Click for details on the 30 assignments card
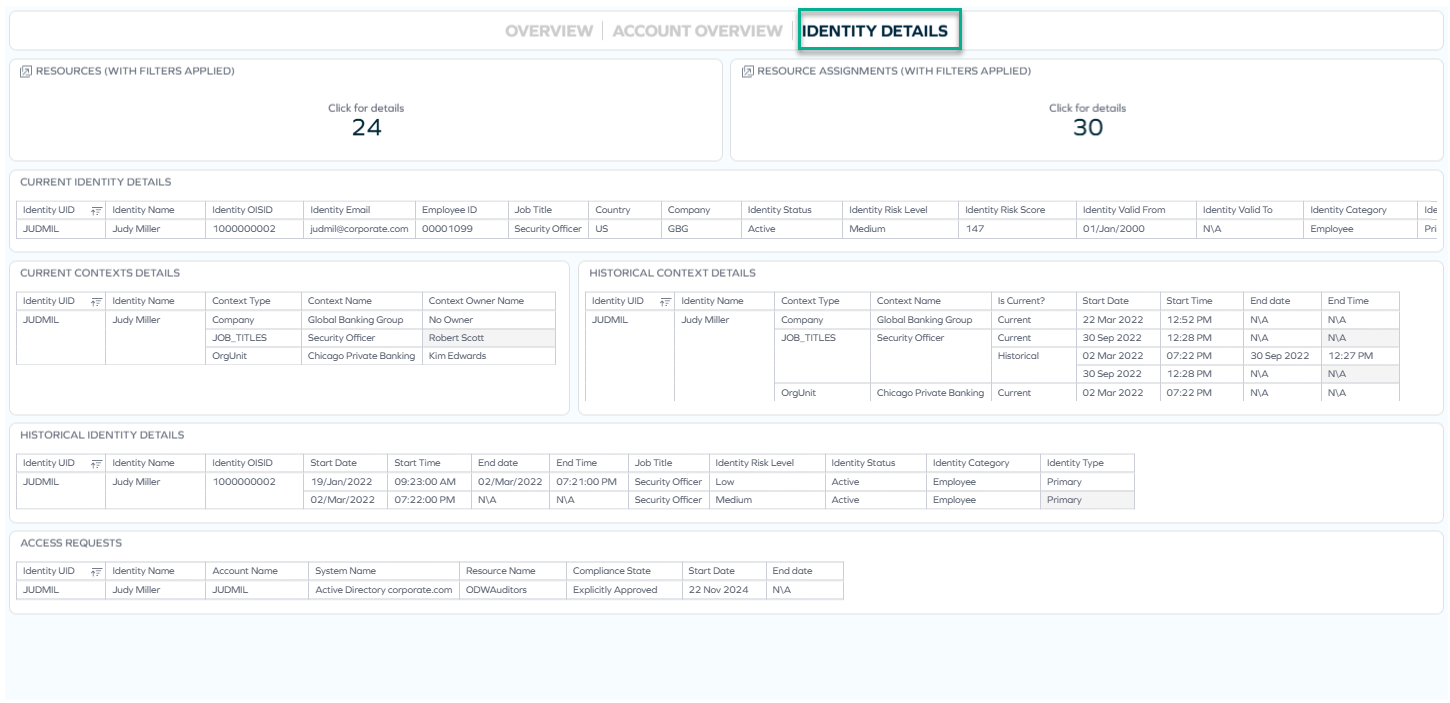 point(1088,113)
